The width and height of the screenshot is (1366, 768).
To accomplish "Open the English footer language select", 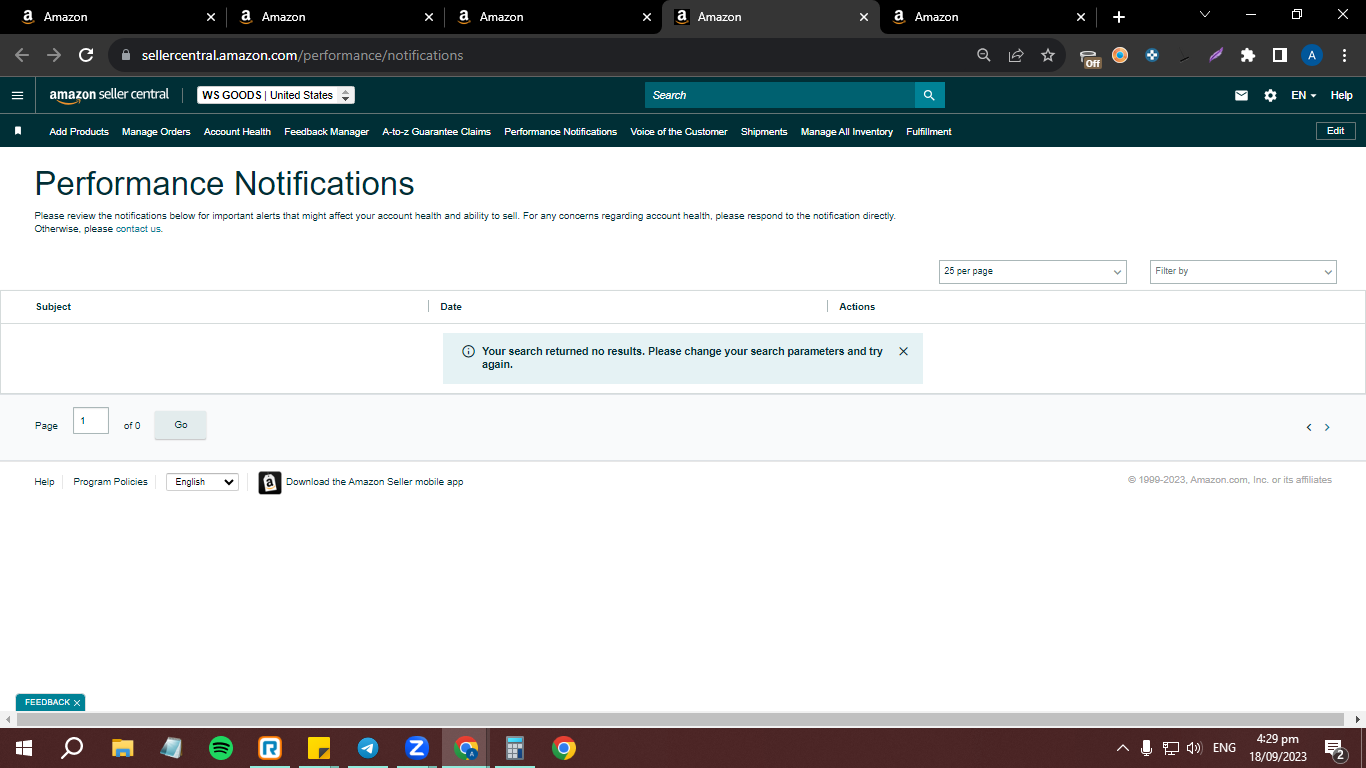I will (x=202, y=482).
